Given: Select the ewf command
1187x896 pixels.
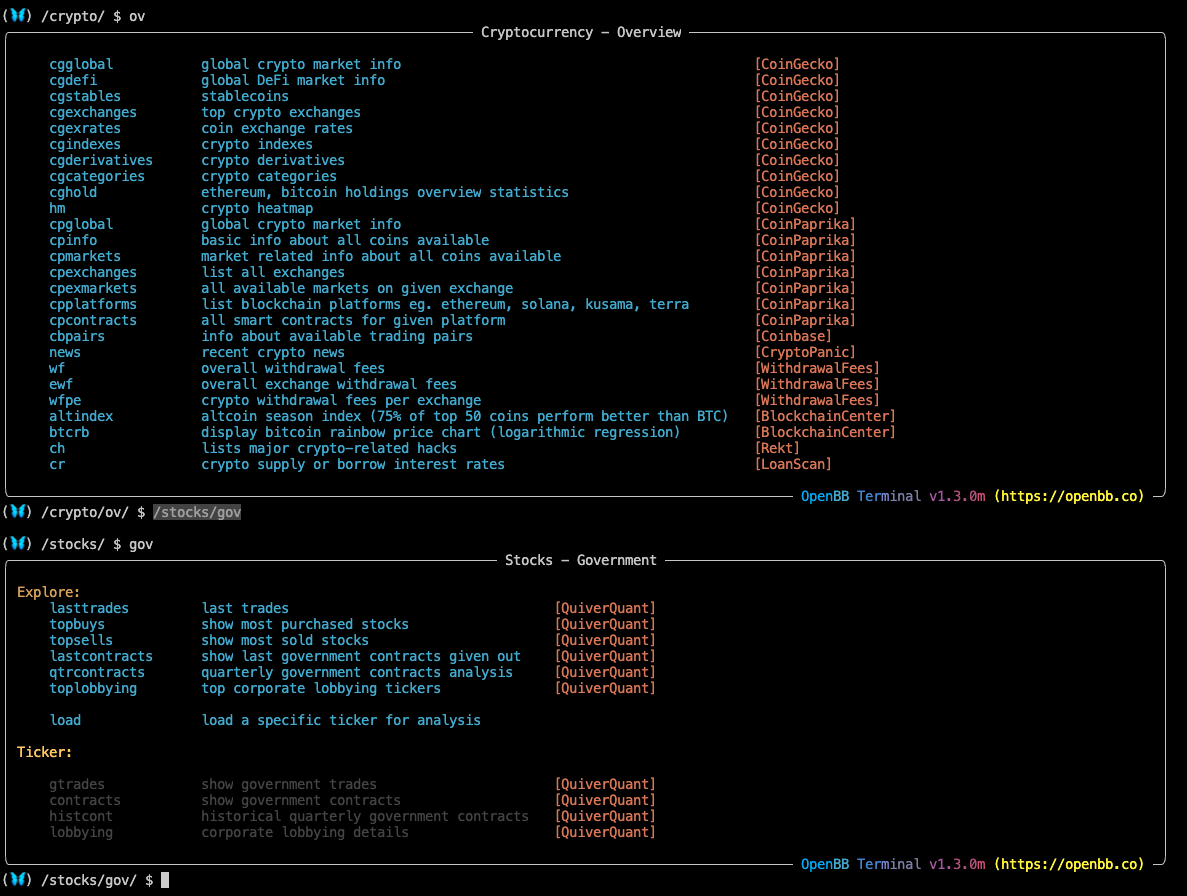Looking at the screenshot, I should coord(61,384).
